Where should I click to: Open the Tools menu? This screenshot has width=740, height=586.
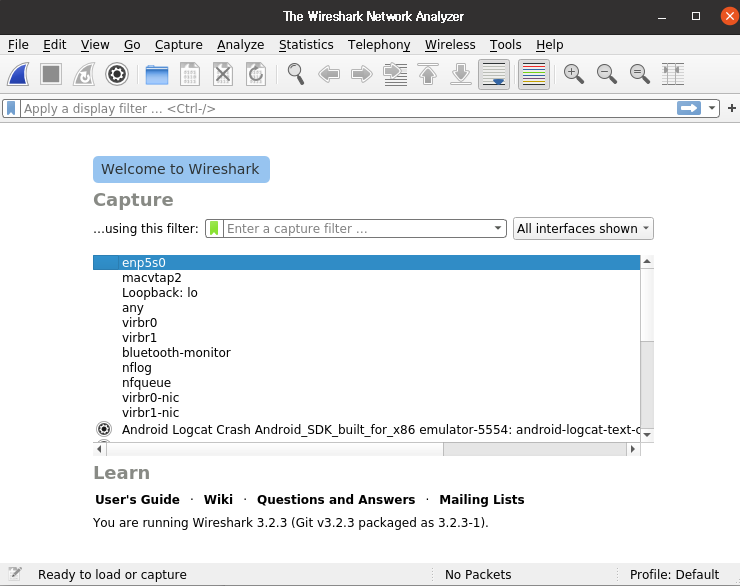(505, 45)
